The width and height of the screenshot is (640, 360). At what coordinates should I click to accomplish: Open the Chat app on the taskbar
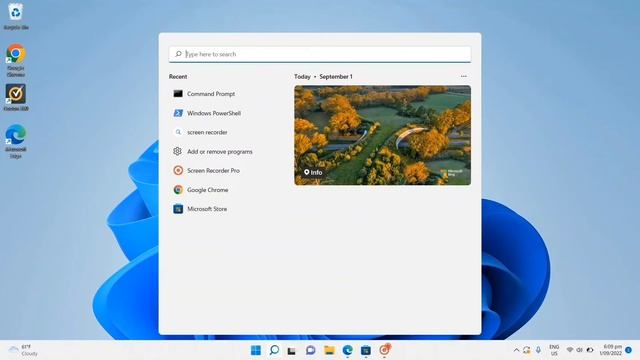coord(311,350)
